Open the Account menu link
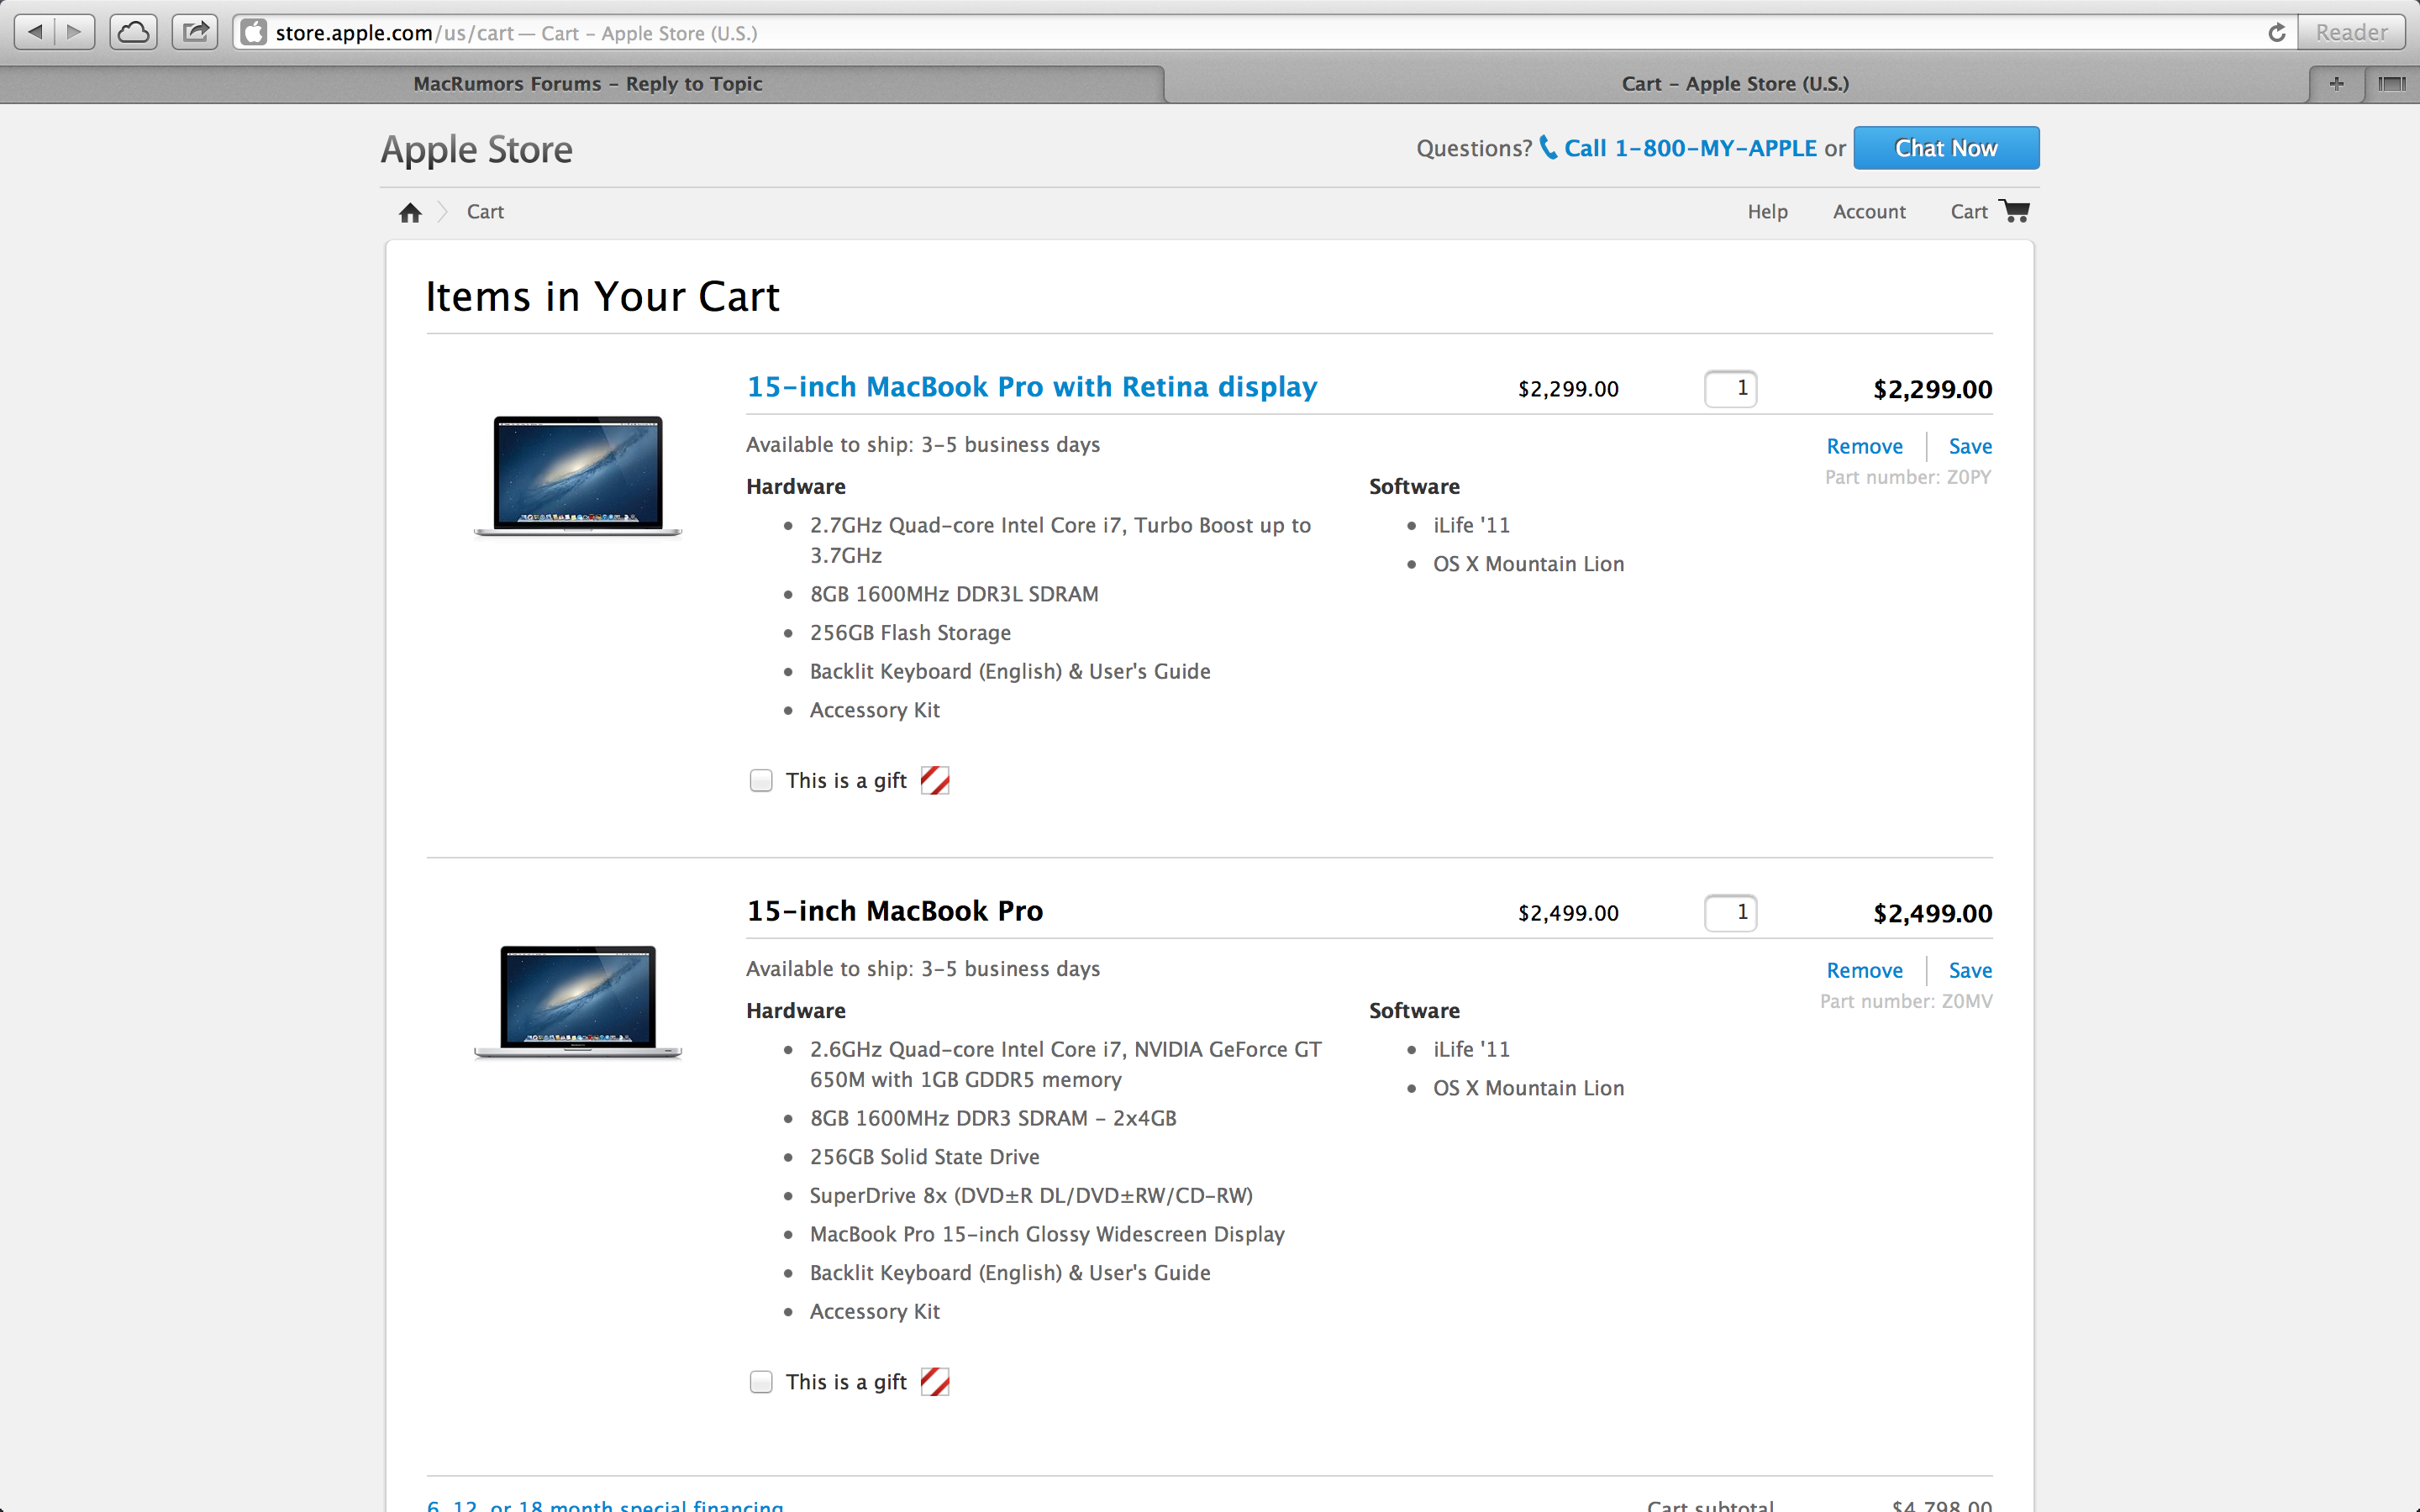The width and height of the screenshot is (2420, 1512). tap(1869, 212)
